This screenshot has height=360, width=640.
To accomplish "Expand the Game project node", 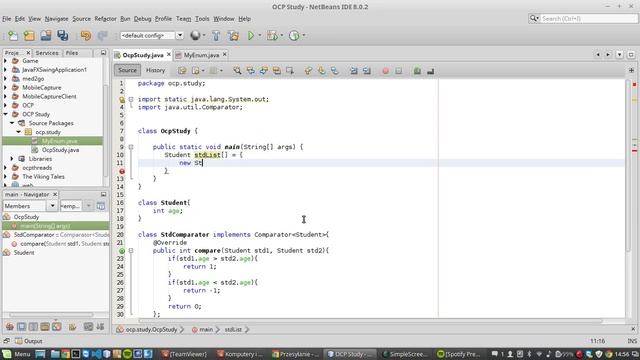I will click(x=5, y=61).
